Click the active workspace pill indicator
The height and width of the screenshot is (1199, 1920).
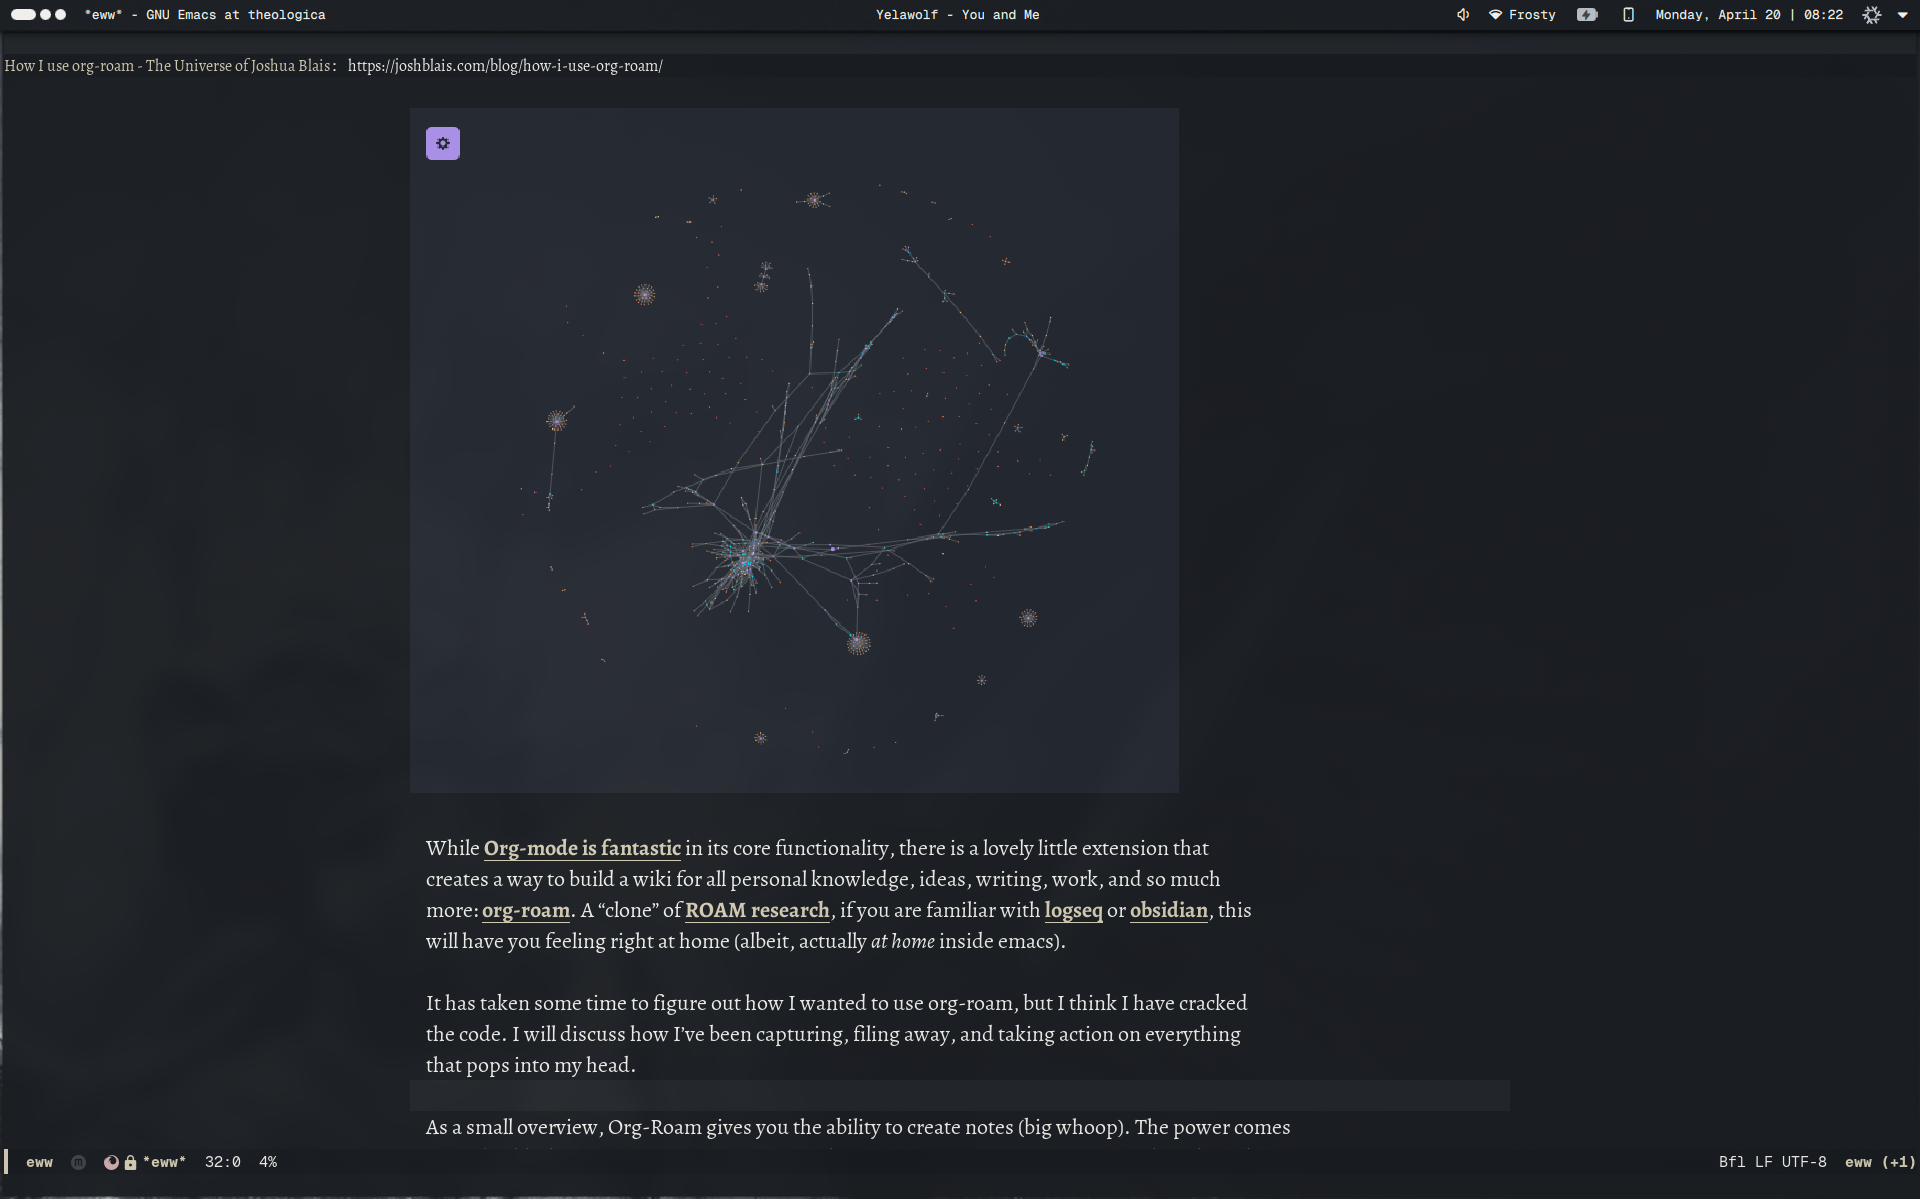23,15
